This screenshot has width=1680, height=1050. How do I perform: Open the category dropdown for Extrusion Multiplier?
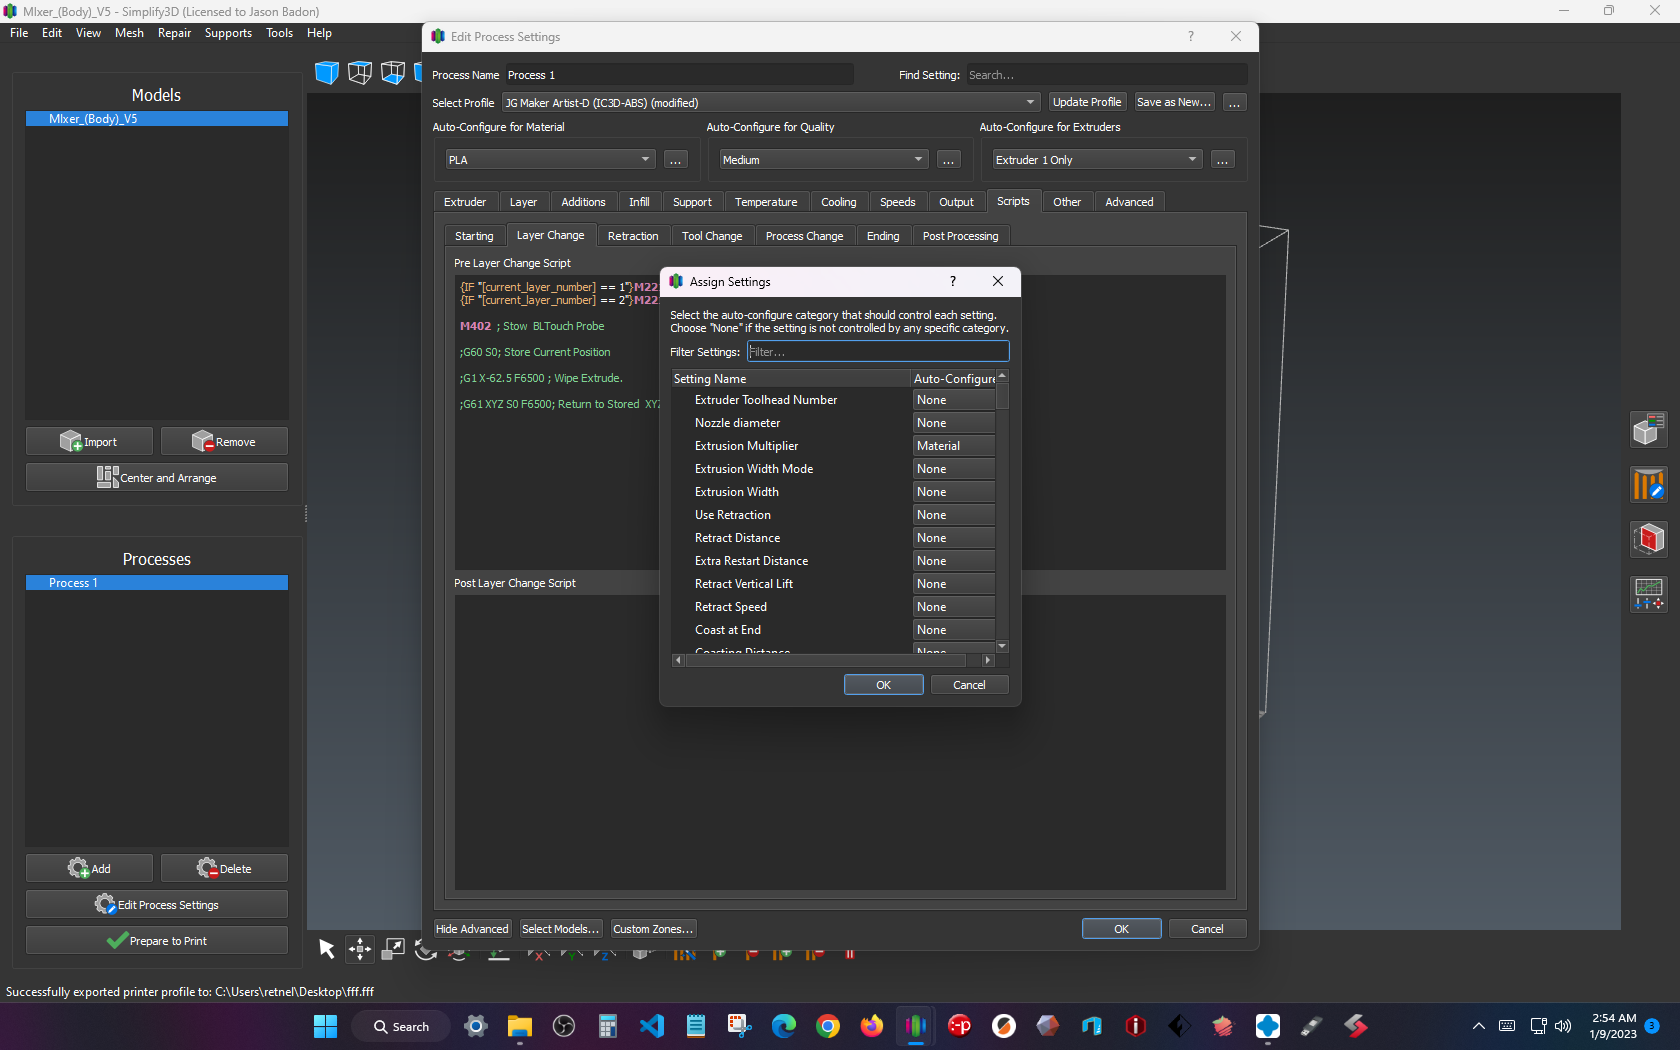pyautogui.click(x=954, y=446)
